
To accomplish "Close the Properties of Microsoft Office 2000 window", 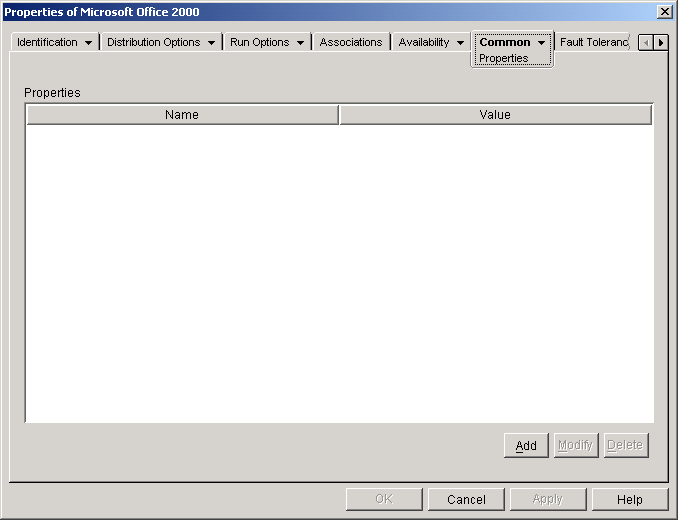I will click(x=664, y=12).
